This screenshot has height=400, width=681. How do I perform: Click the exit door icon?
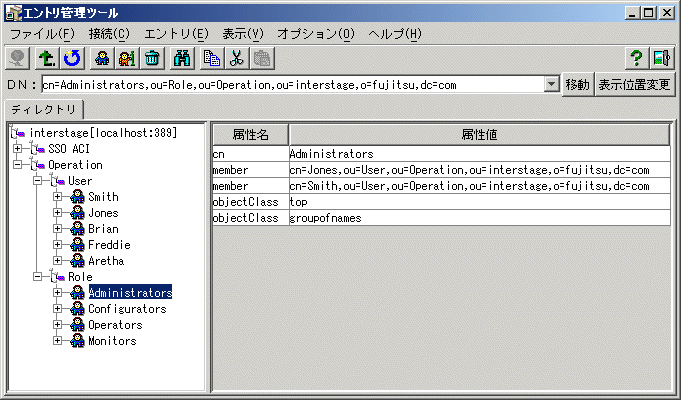(661, 58)
